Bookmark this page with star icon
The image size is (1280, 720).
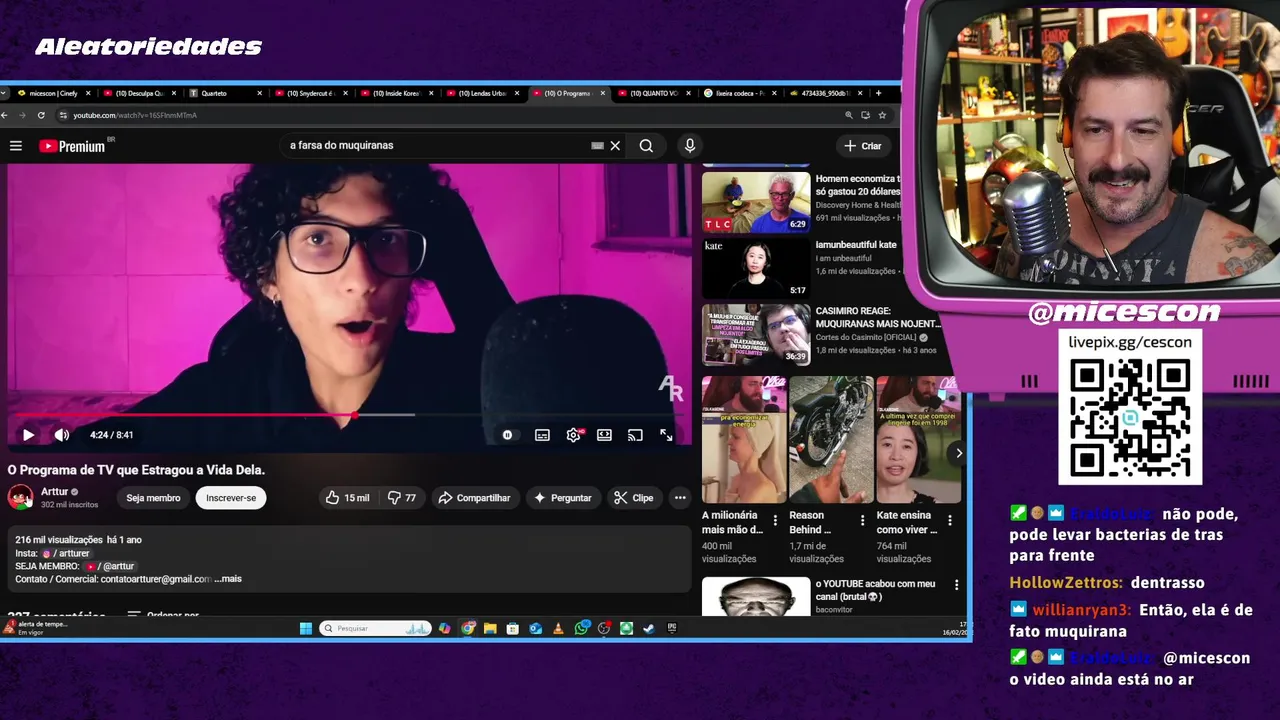click(881, 115)
